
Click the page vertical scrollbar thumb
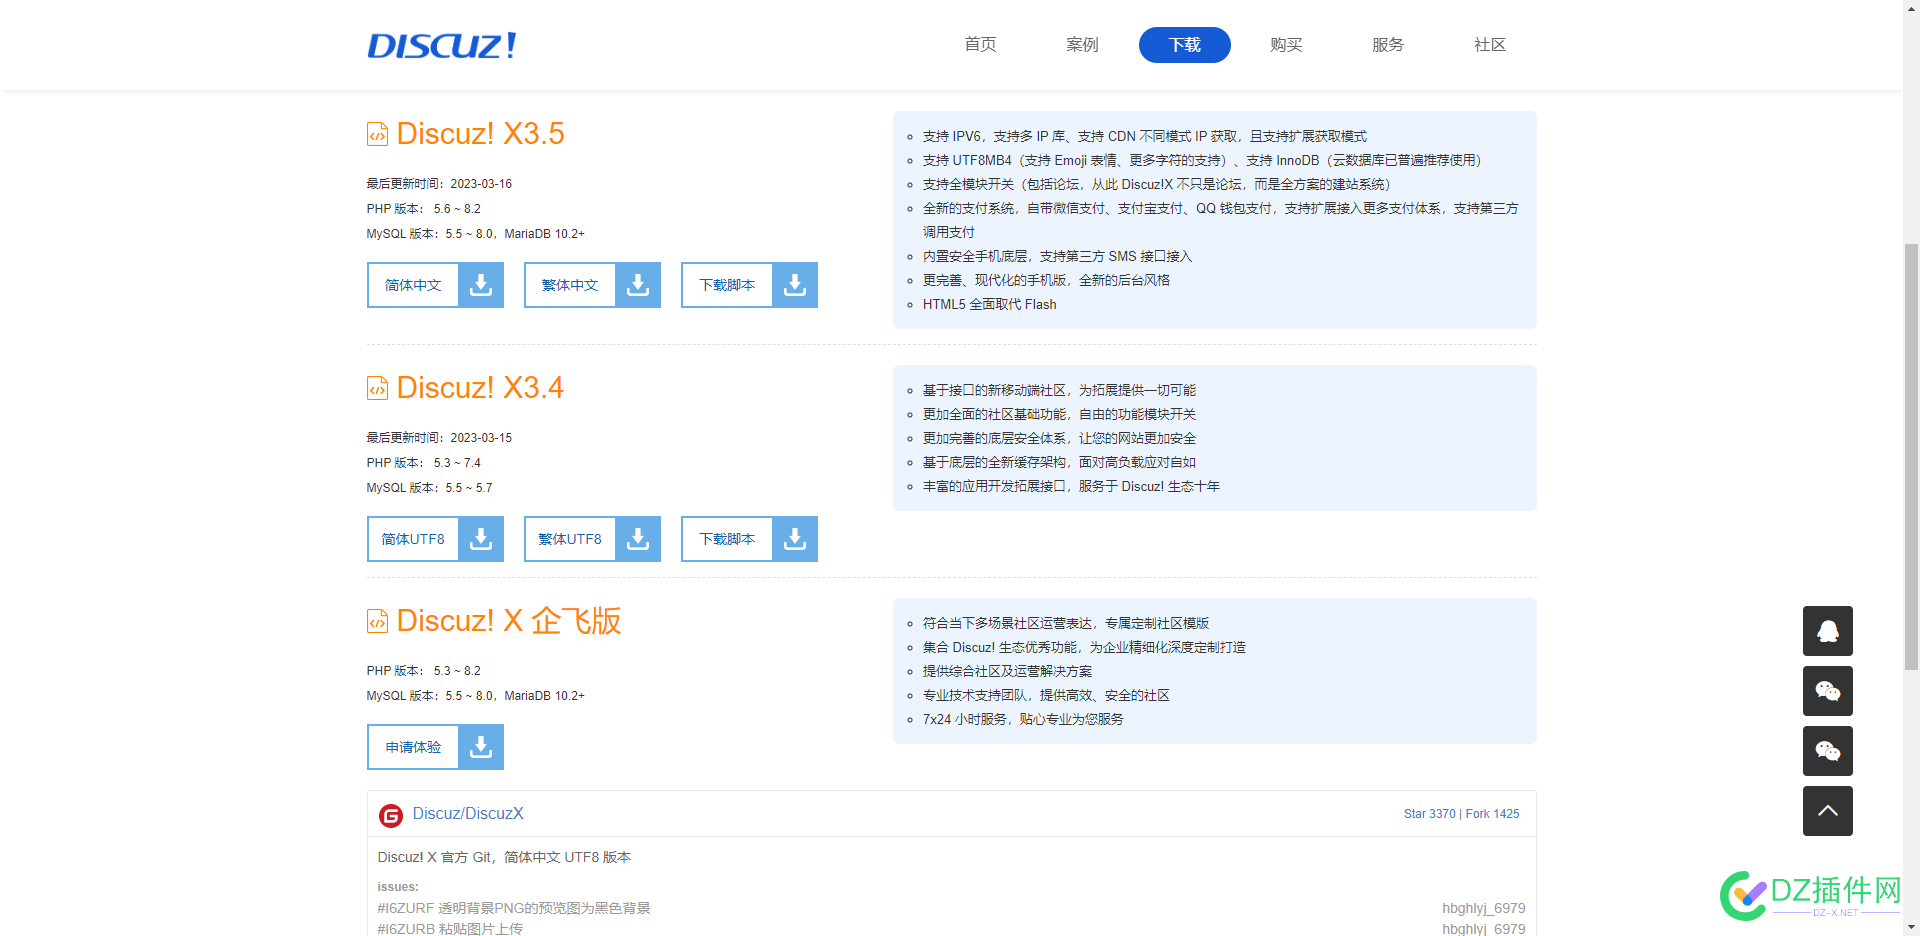[x=1911, y=456]
